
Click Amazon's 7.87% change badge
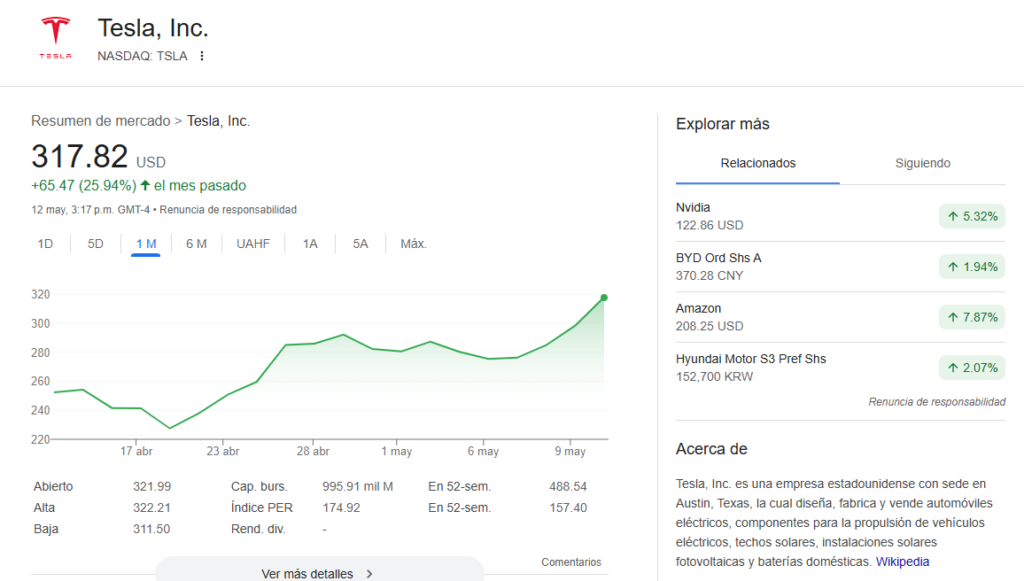point(972,317)
